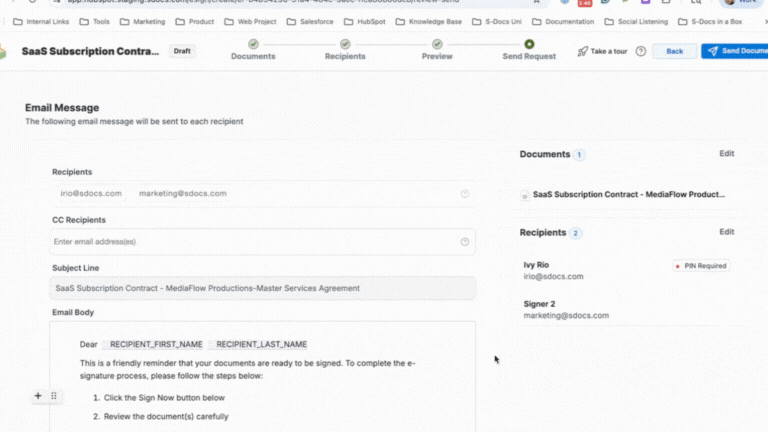
Task: Click the Email Message heading
Action: 62,108
